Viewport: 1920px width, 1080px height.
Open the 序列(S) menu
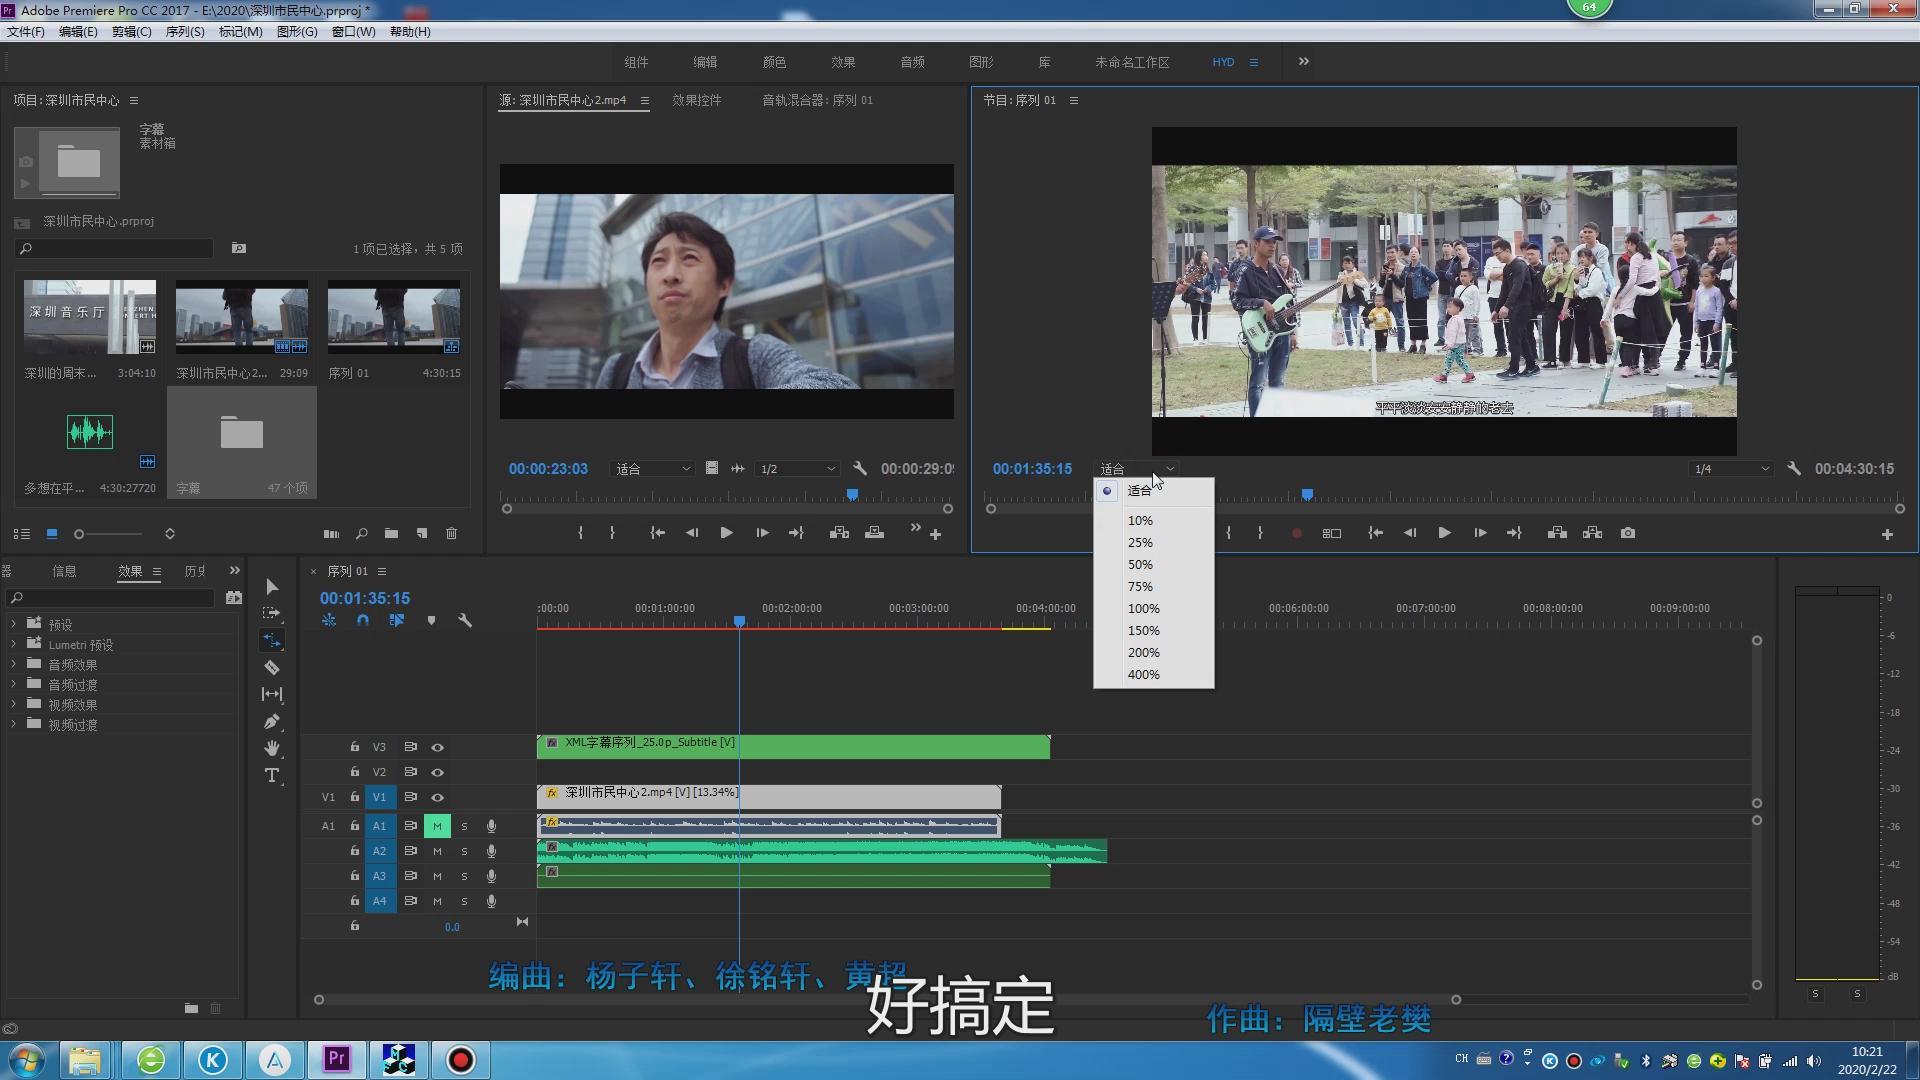point(185,32)
